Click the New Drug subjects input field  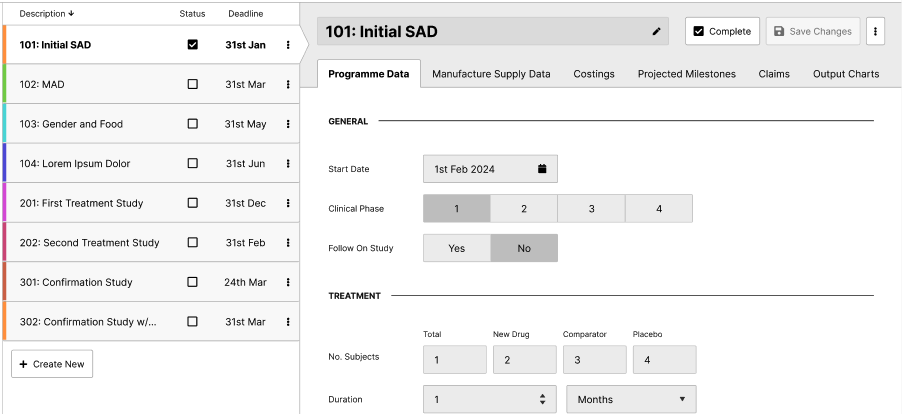524,360
